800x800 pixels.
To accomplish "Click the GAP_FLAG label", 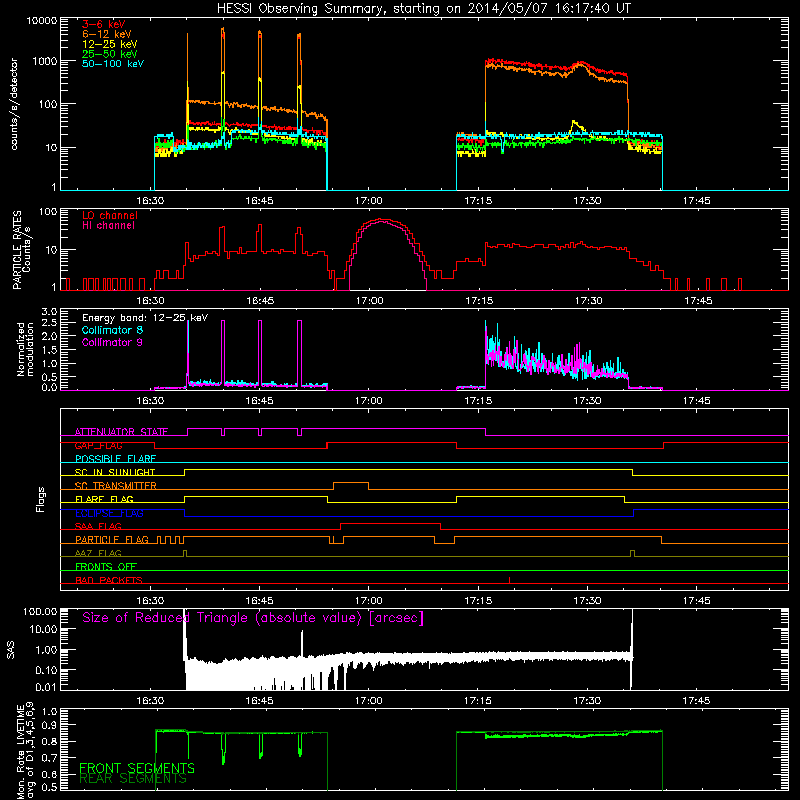I will 98,445.
